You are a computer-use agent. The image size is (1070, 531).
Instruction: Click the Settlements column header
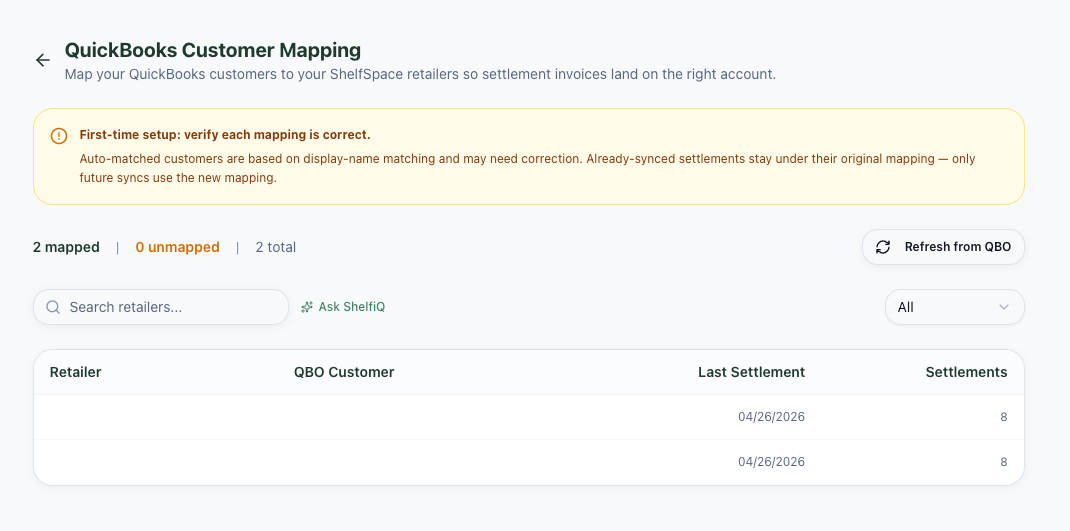click(x=966, y=372)
